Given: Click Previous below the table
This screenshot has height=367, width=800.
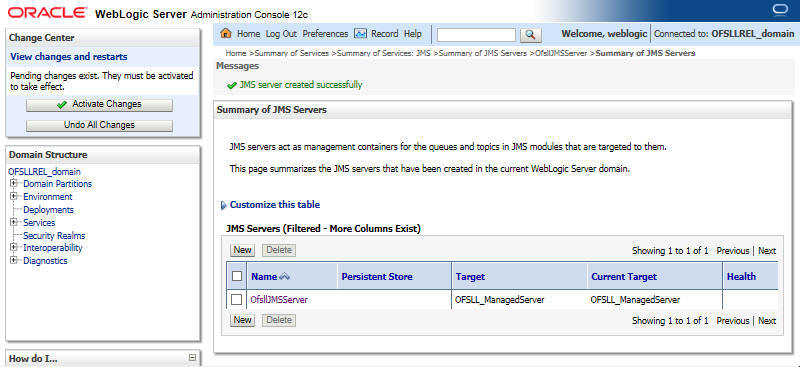Looking at the screenshot, I should click(x=733, y=321).
